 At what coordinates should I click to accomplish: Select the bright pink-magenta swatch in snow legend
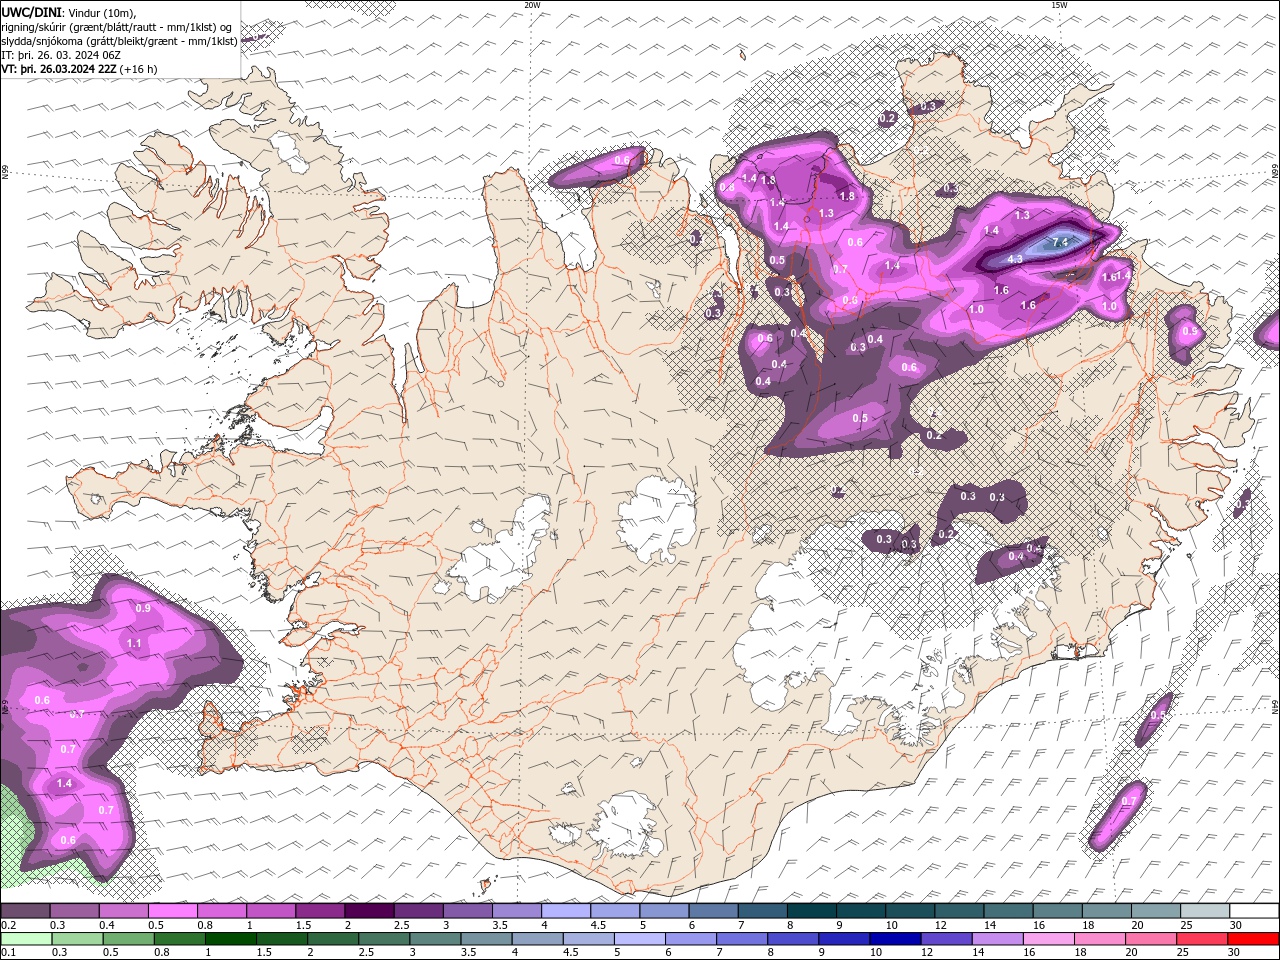pos(173,911)
